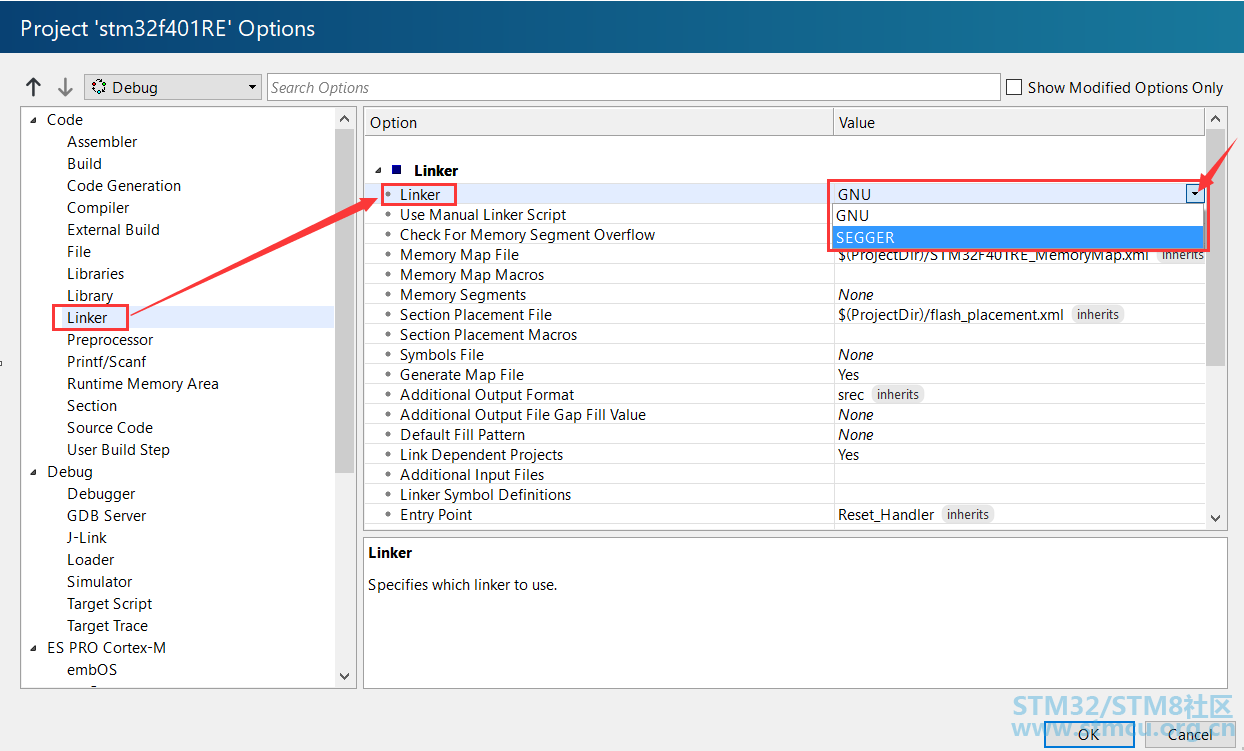
Task: Enable Show Modified Options Only checkbox
Action: [1014, 87]
